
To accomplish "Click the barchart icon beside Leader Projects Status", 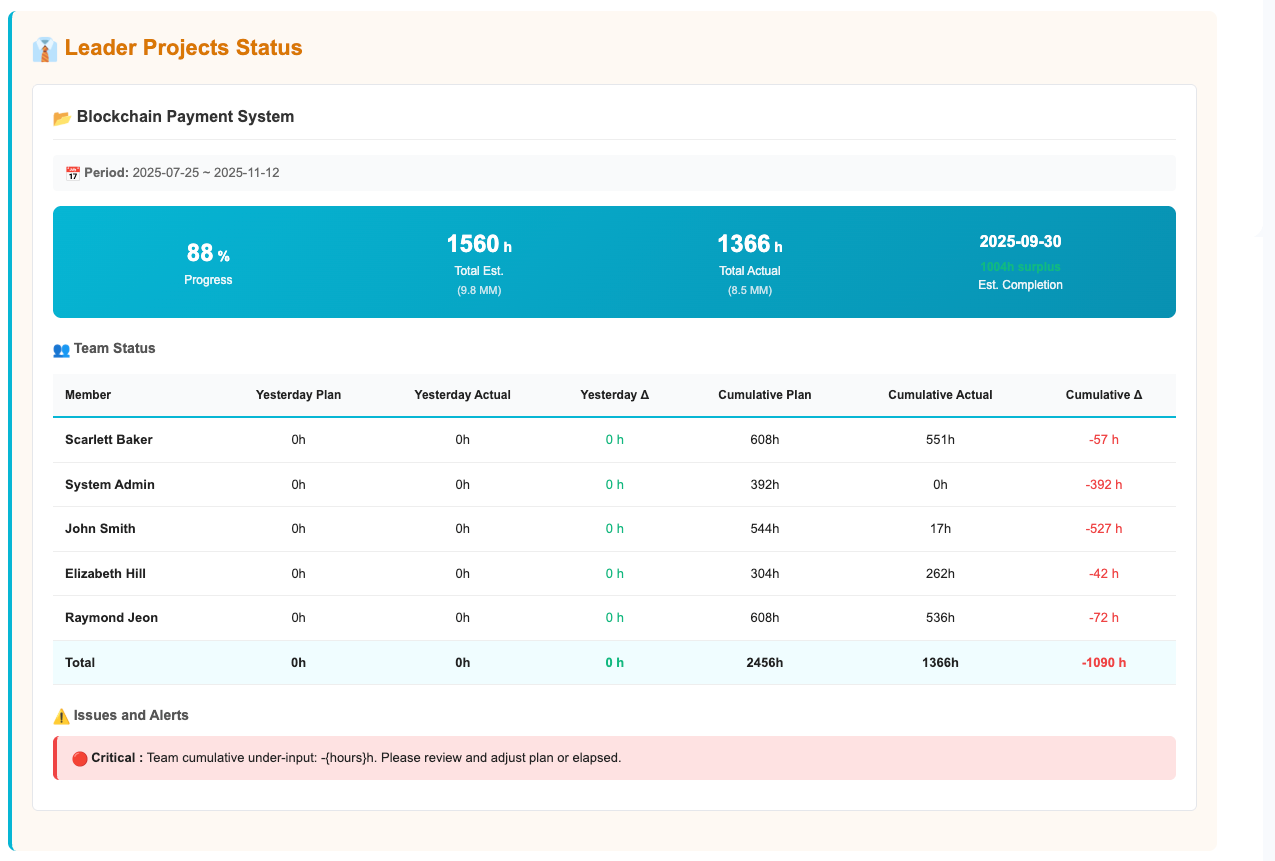I will pos(43,46).
